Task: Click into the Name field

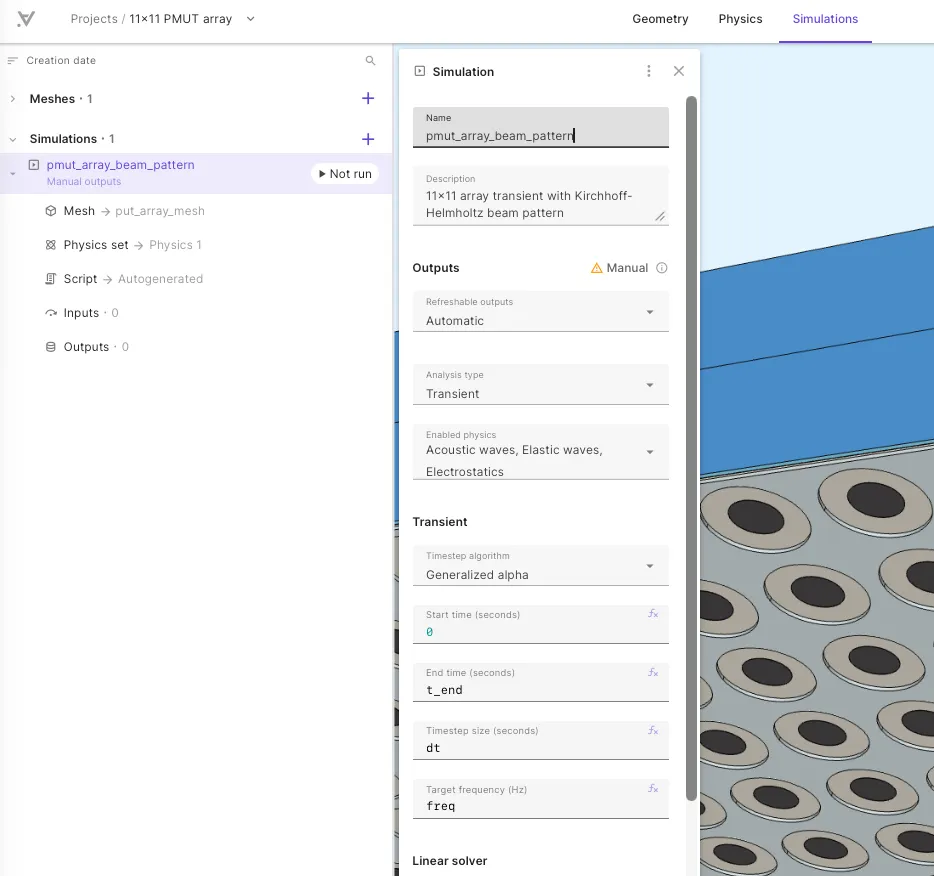Action: pyautogui.click(x=540, y=127)
